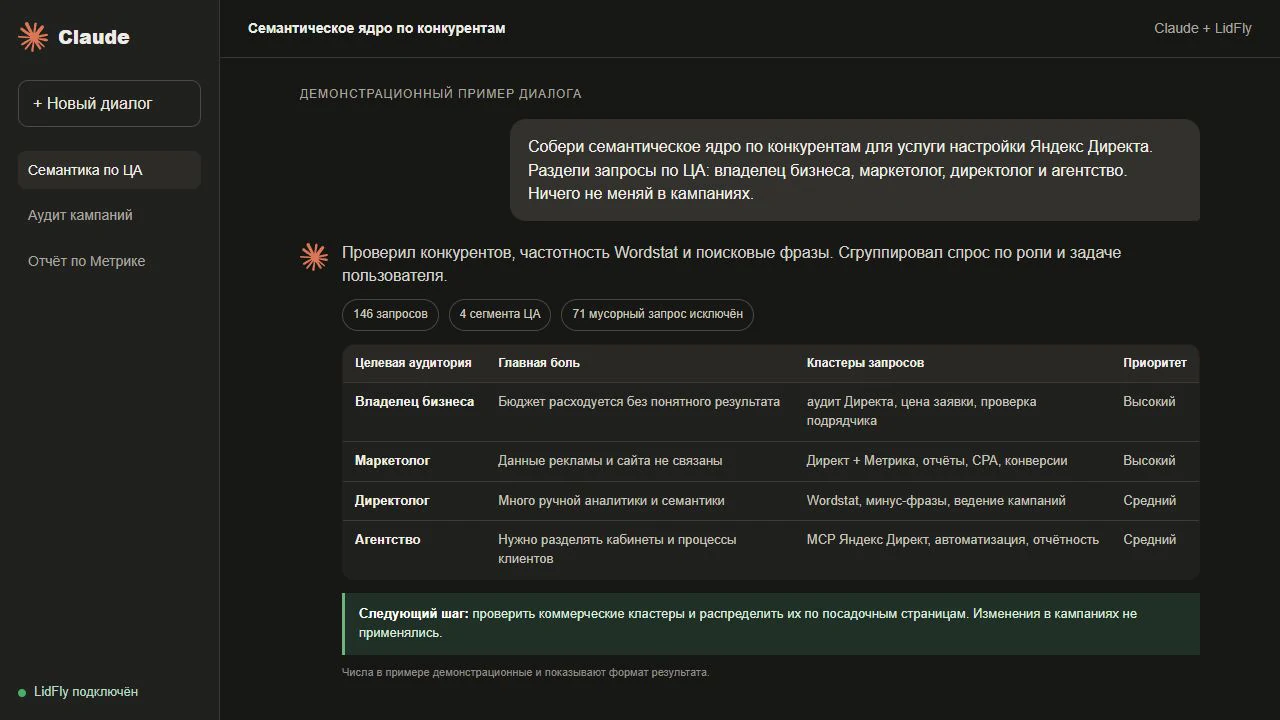
Task: Click Средний priority in Агентство row
Action: point(1150,539)
